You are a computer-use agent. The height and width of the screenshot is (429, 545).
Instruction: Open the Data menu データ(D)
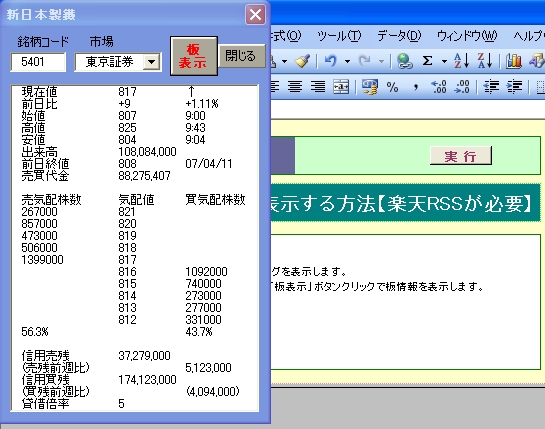pyautogui.click(x=399, y=35)
